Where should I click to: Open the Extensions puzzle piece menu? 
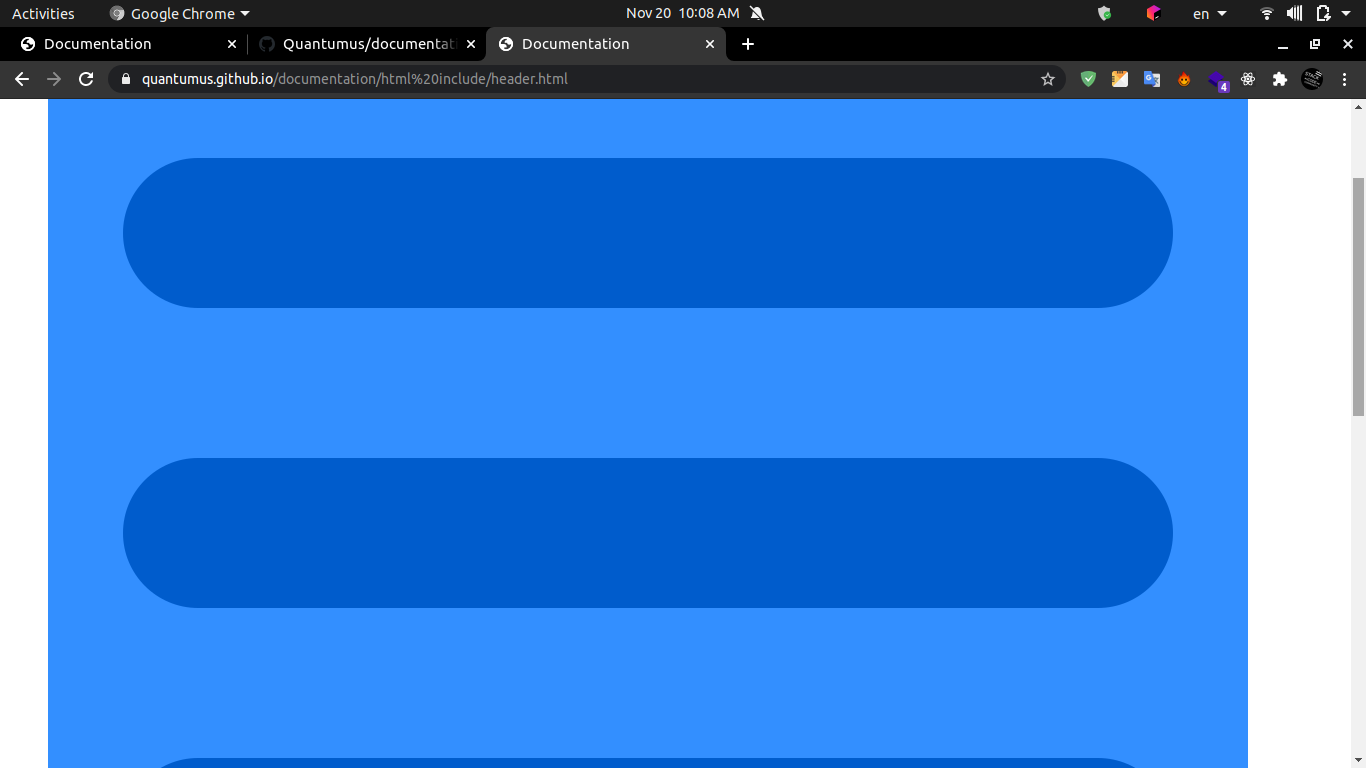point(1279,79)
